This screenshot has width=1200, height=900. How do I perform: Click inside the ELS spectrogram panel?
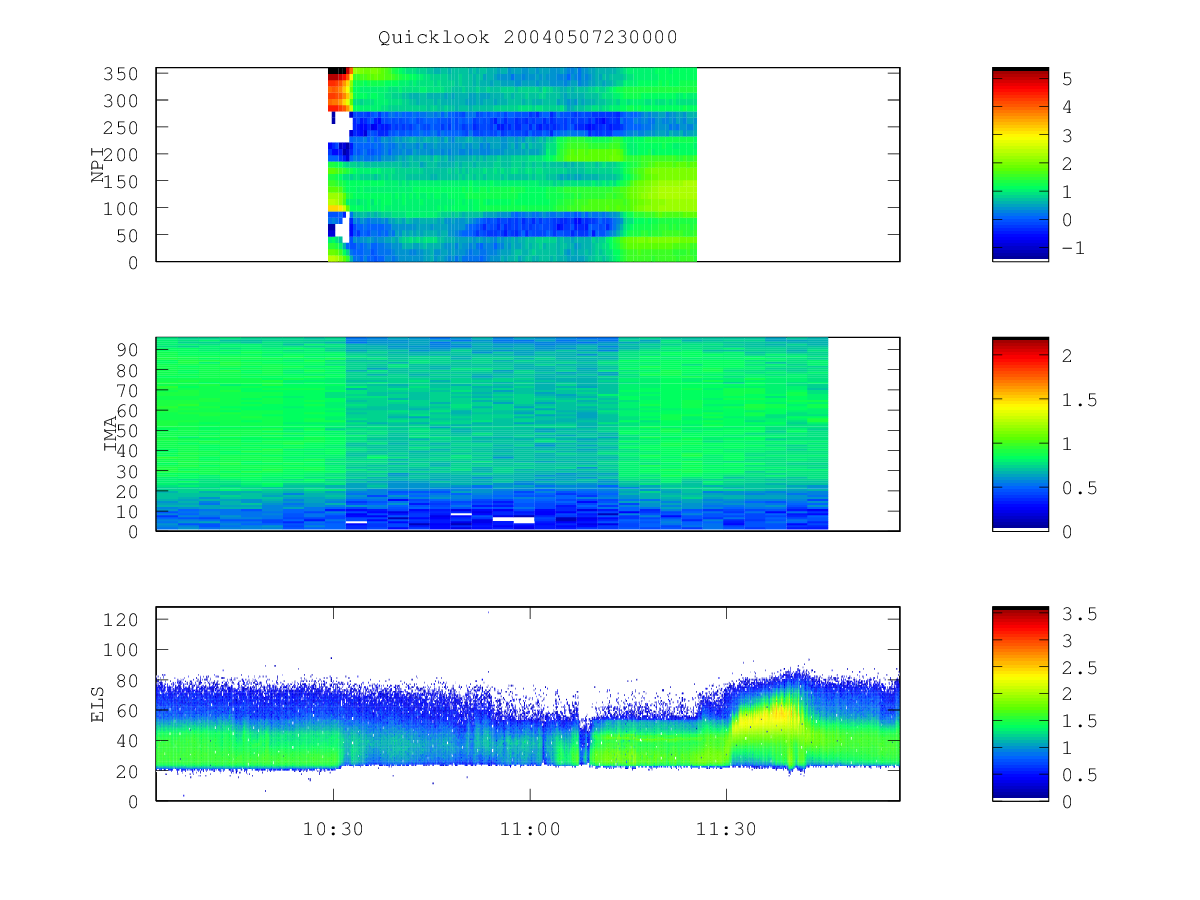(x=528, y=703)
